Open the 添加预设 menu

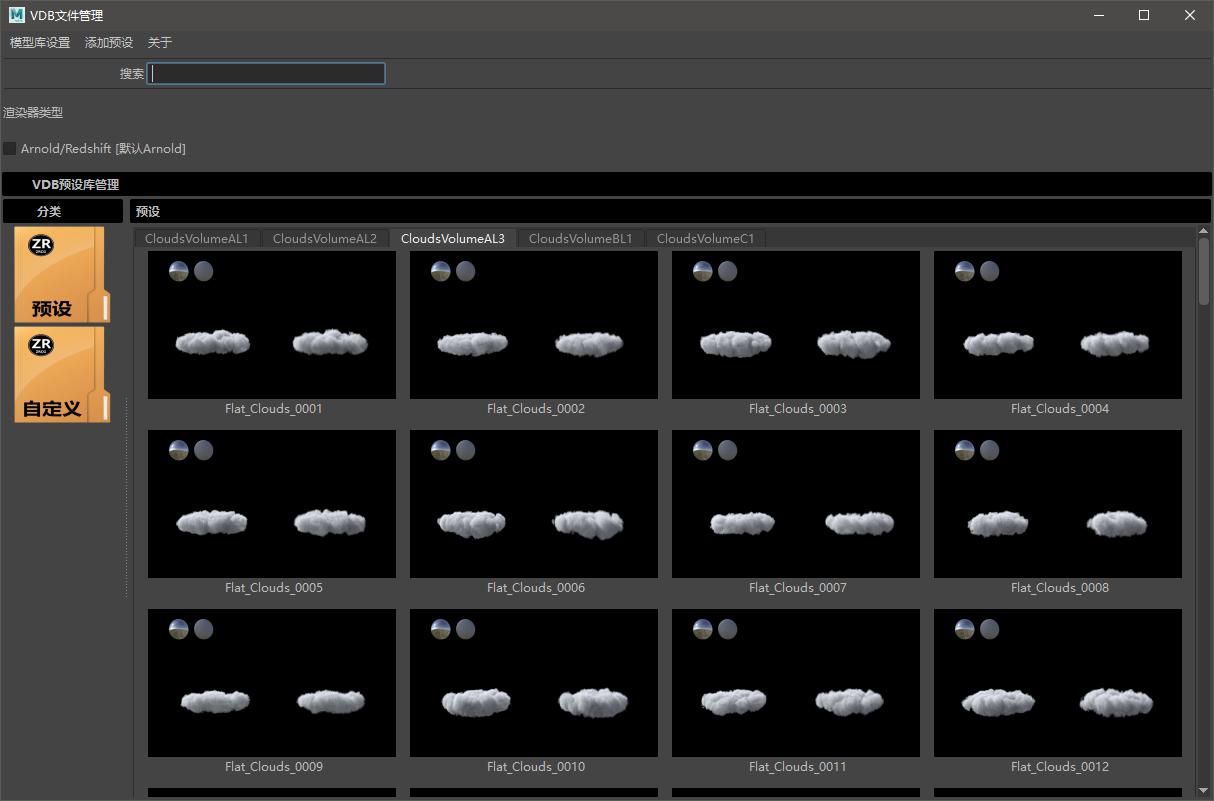tap(109, 43)
